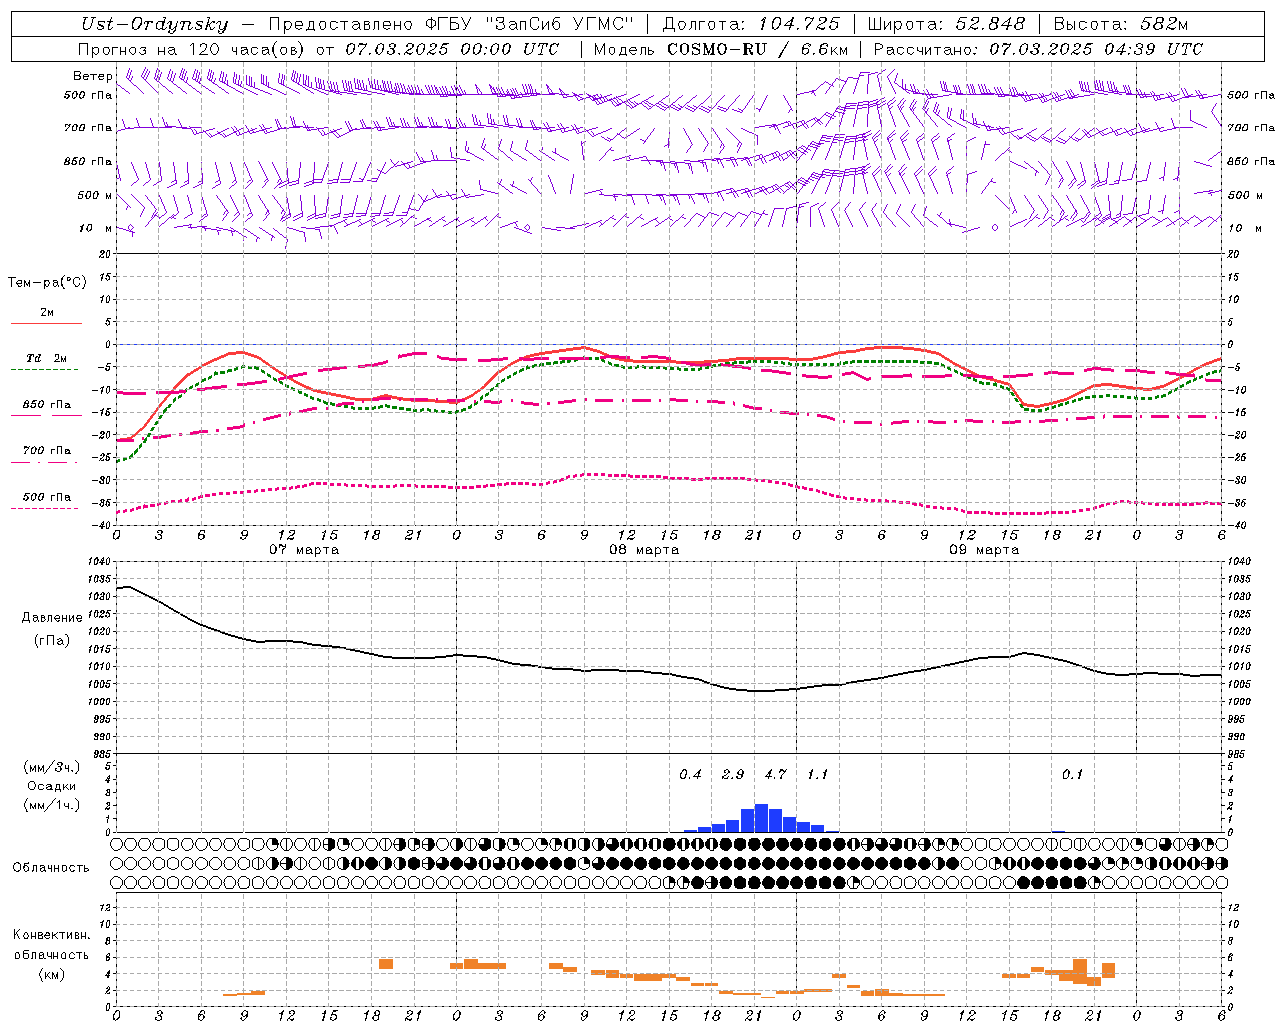
Task: Click the station name Ust-Ordynsky in header
Action: point(154,24)
